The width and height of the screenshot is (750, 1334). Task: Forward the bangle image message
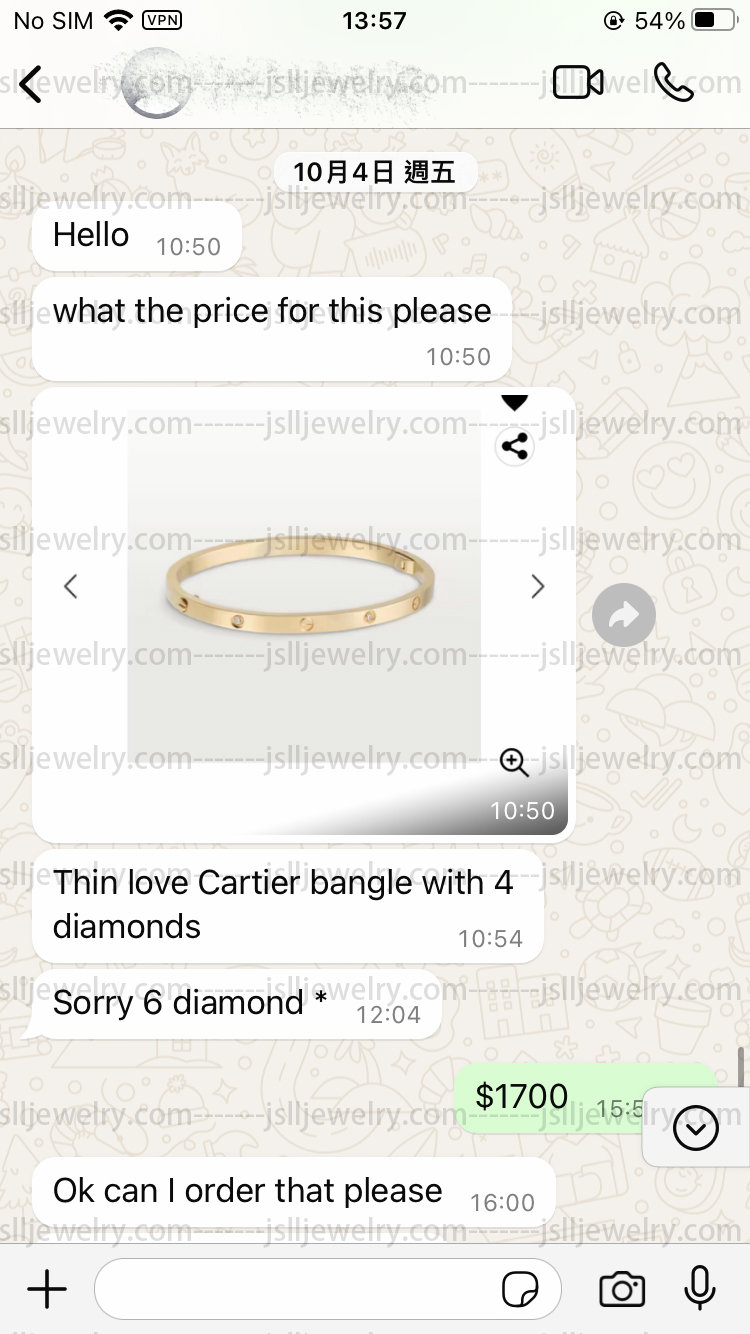click(x=624, y=616)
